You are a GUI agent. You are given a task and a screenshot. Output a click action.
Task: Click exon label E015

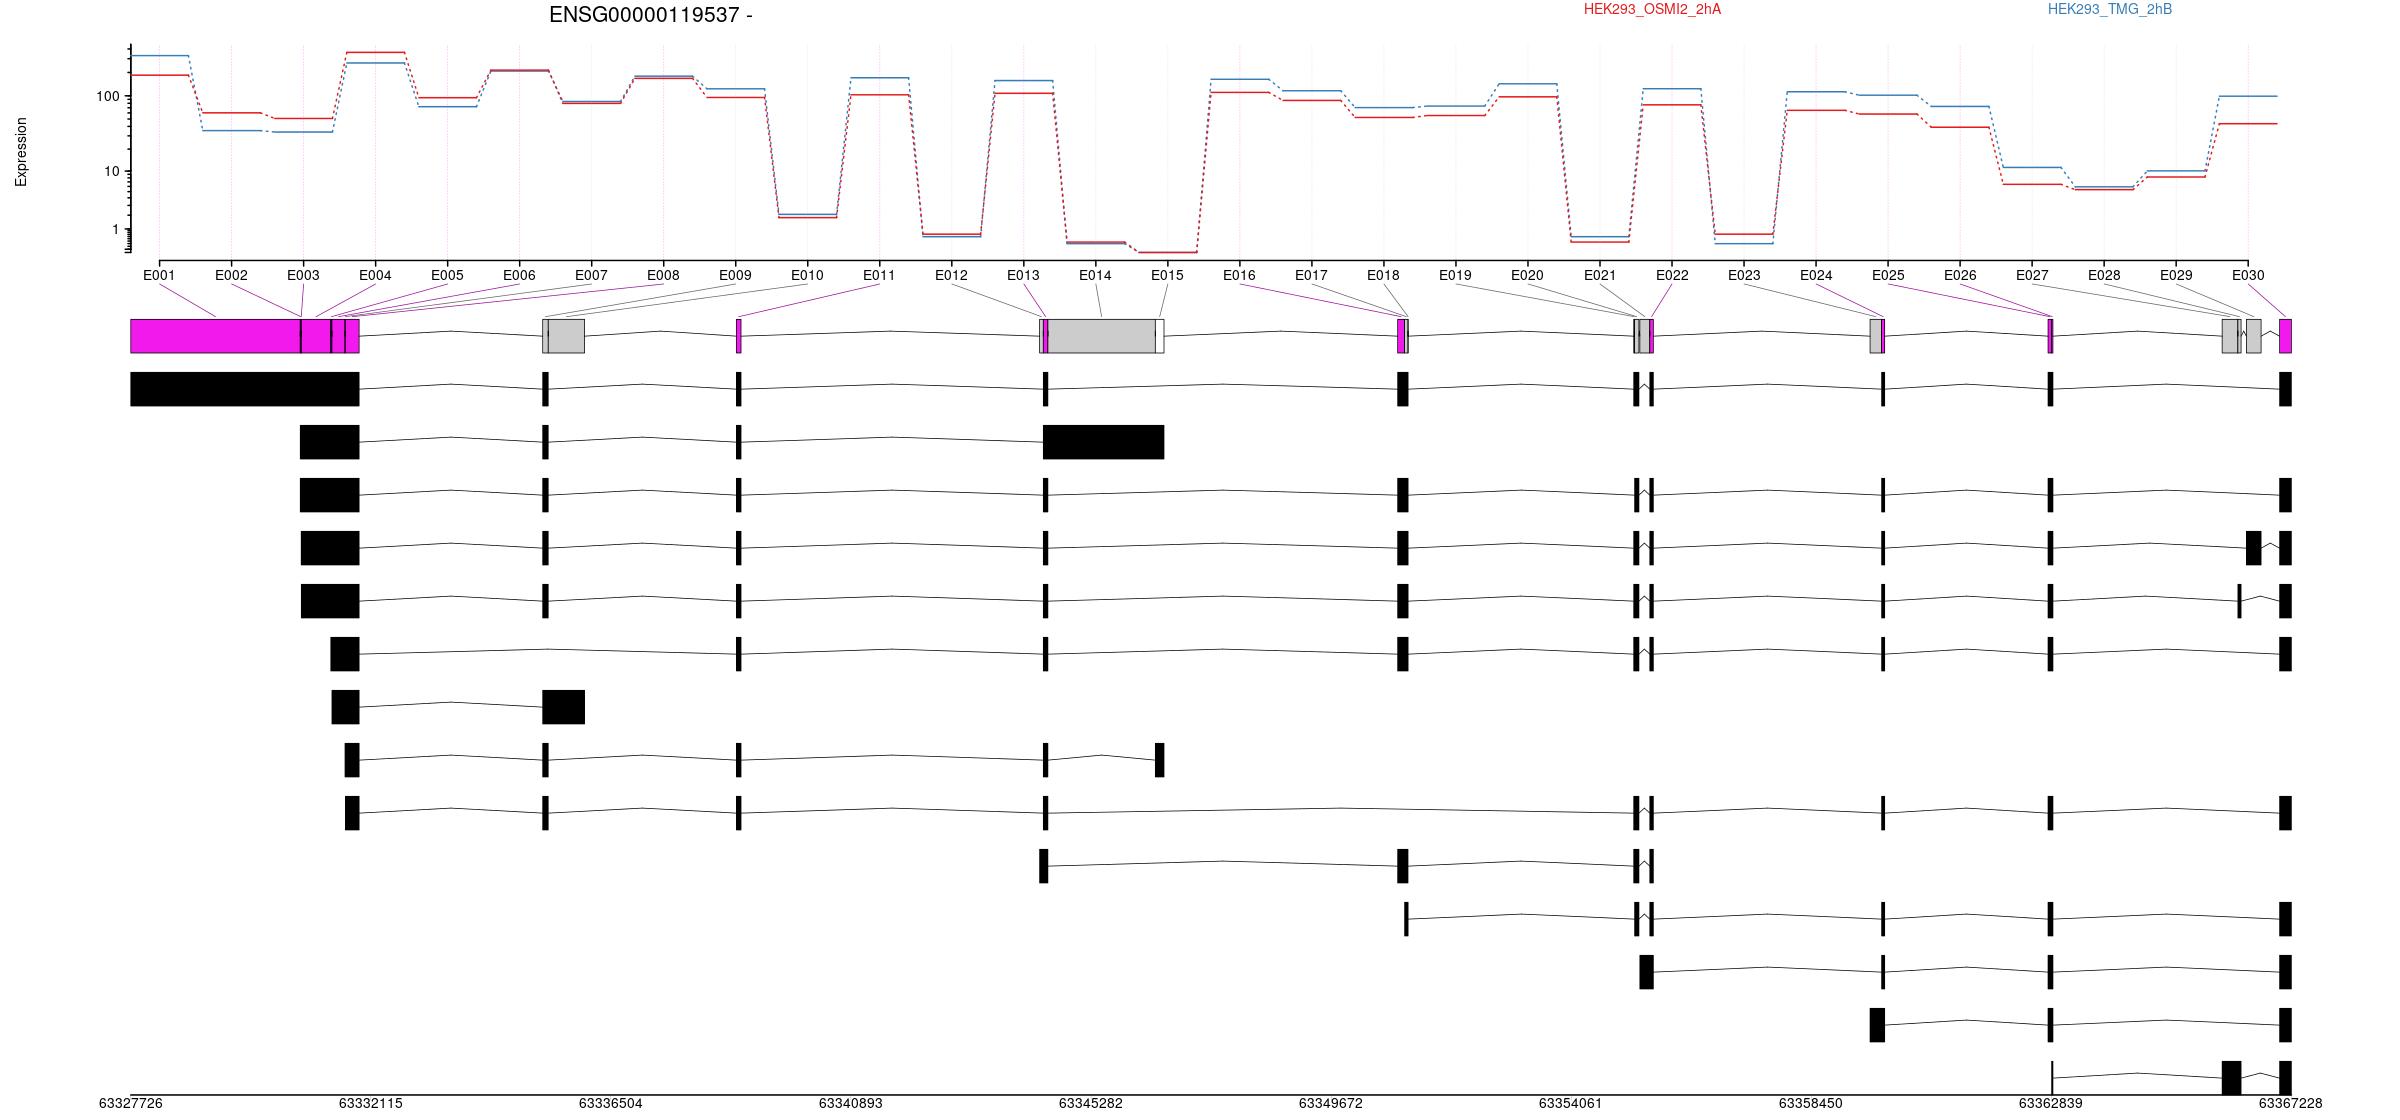tap(1167, 275)
